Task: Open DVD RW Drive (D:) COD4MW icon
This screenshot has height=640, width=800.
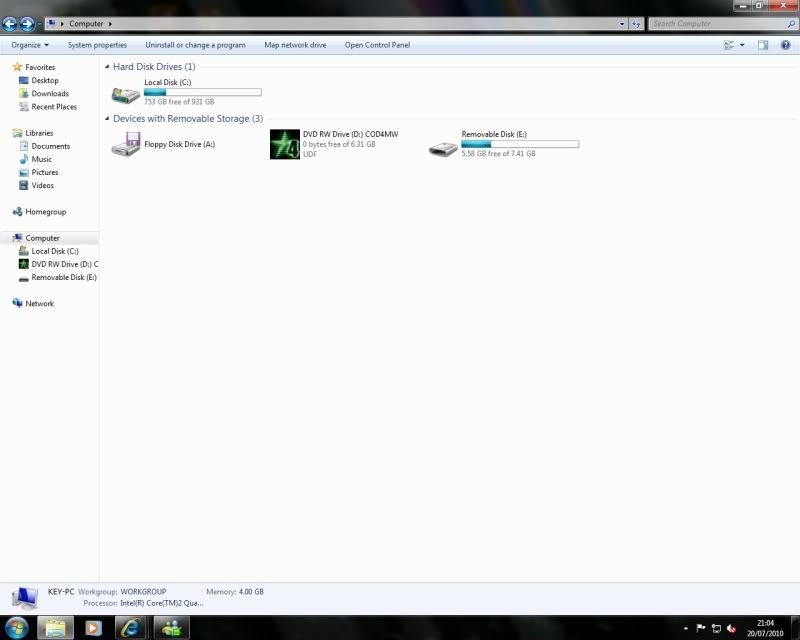Action: click(285, 145)
